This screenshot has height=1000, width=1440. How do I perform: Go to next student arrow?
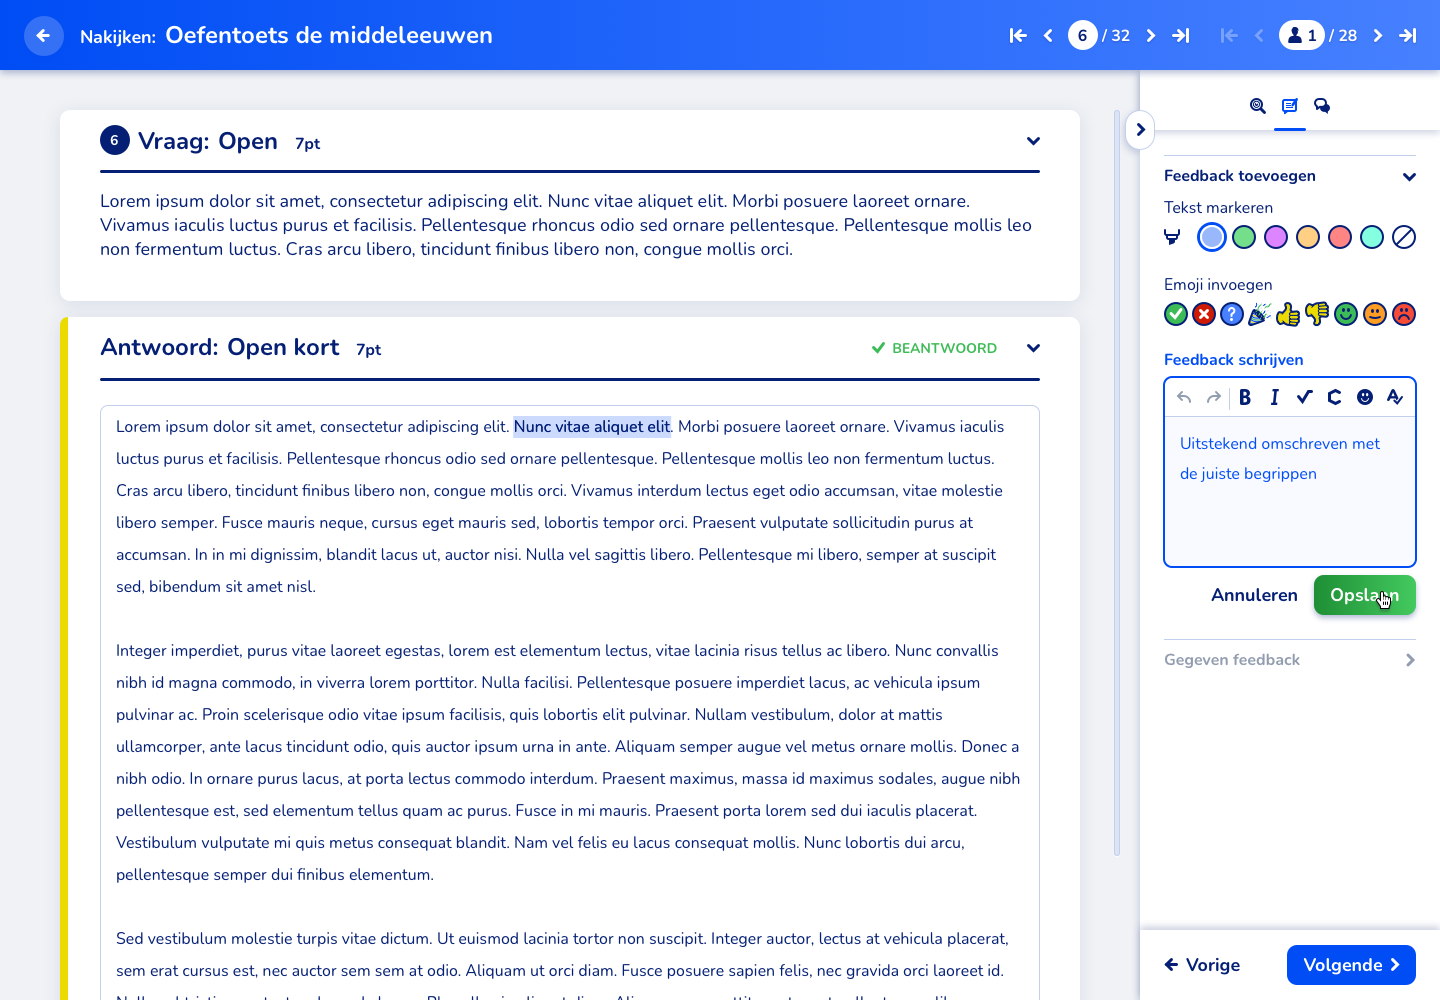(x=1378, y=36)
